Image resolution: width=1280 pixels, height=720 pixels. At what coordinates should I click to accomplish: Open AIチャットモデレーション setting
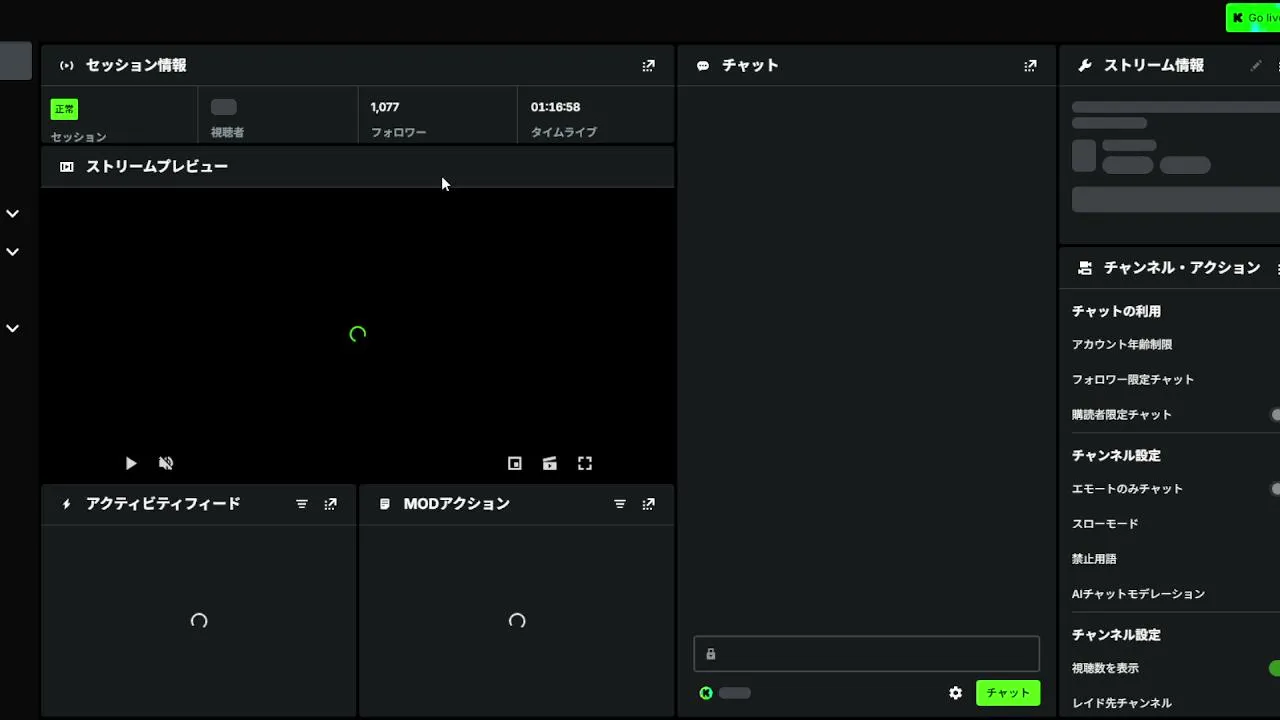(1138, 594)
